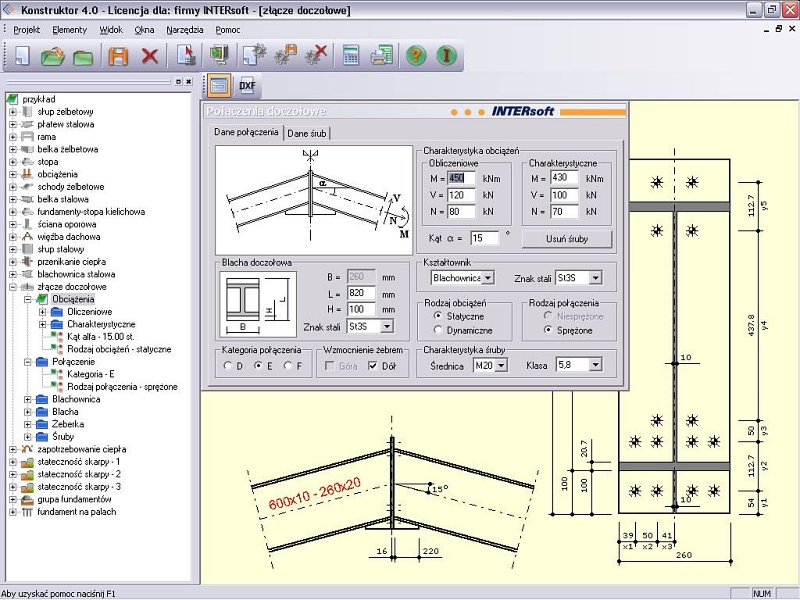800x600 pixels.
Task: Export drawing with the DXF icon
Action: (x=247, y=85)
